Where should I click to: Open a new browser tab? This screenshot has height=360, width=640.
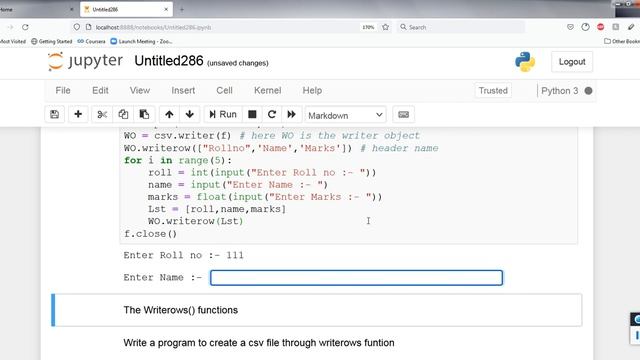click(x=182, y=9)
